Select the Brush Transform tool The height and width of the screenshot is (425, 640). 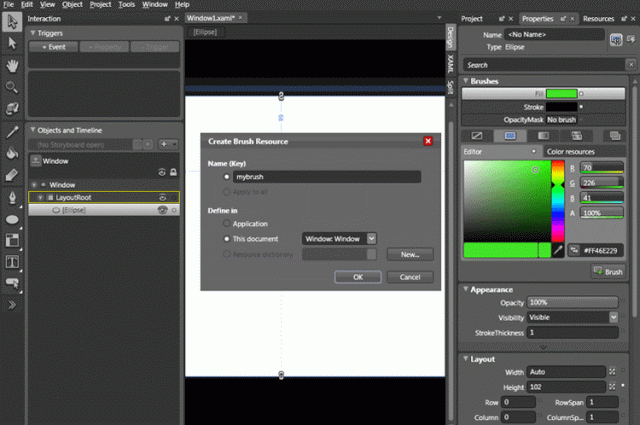coord(12,175)
